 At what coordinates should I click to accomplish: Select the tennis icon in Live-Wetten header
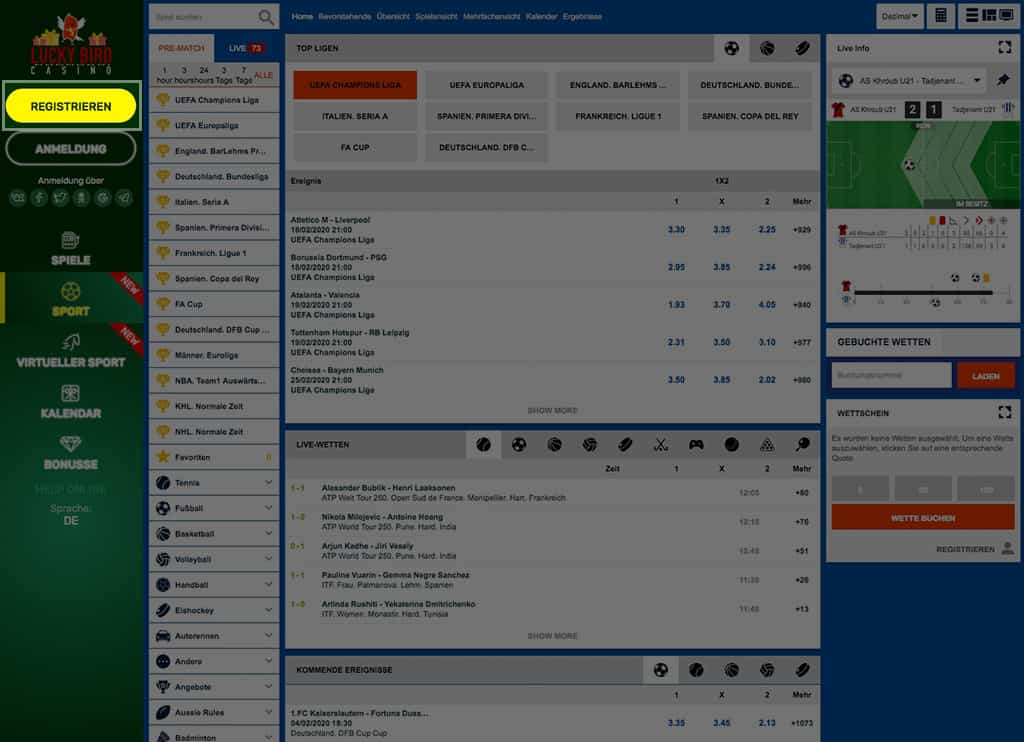(x=483, y=445)
